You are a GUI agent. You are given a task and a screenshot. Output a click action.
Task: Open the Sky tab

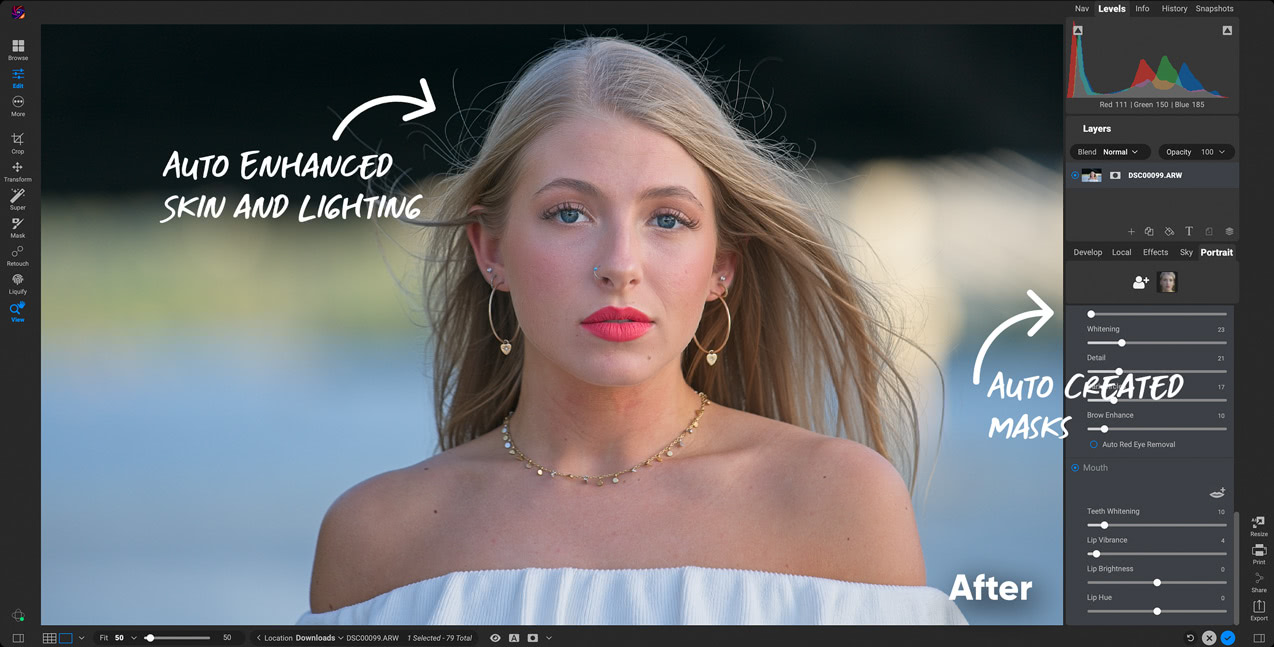(1186, 252)
